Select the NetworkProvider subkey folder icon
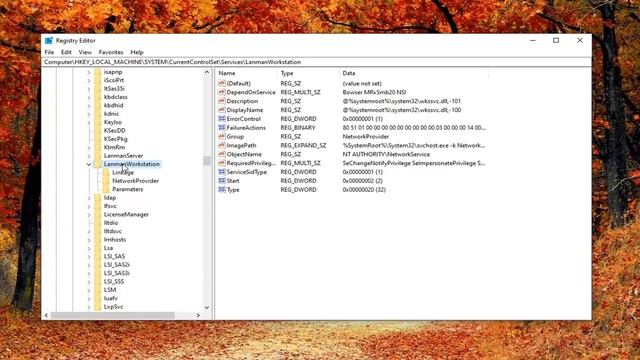This screenshot has width=640, height=360. (x=106, y=181)
